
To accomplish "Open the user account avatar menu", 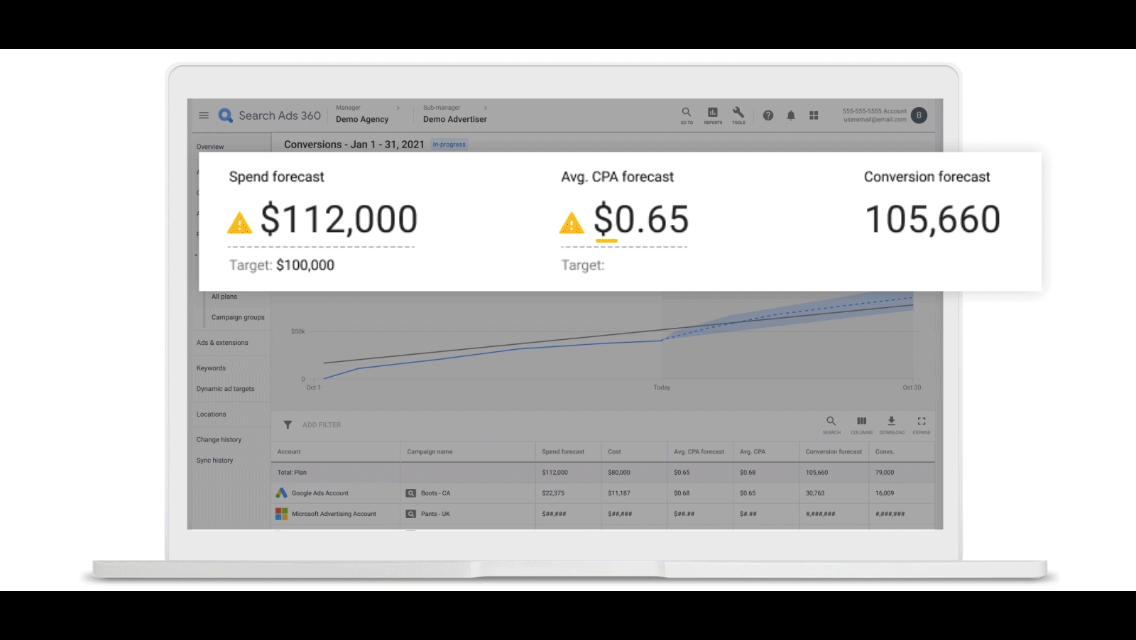I will tap(918, 116).
